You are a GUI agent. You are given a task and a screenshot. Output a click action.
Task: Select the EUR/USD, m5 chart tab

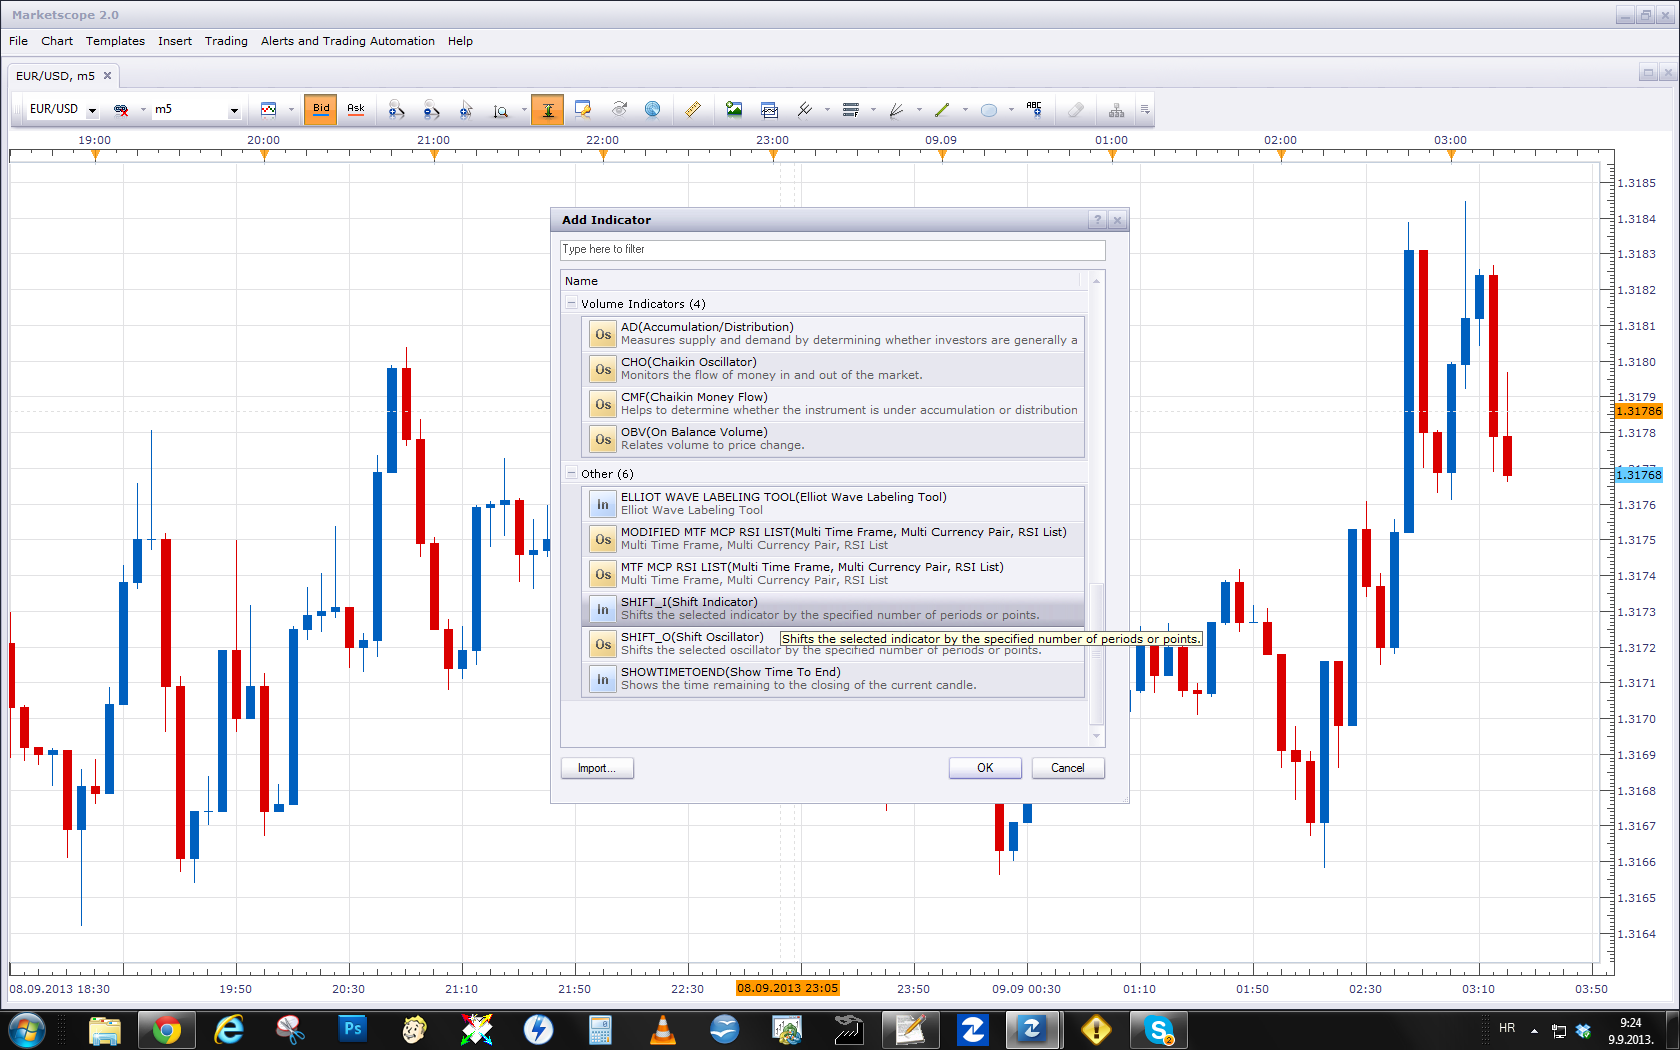(56, 76)
